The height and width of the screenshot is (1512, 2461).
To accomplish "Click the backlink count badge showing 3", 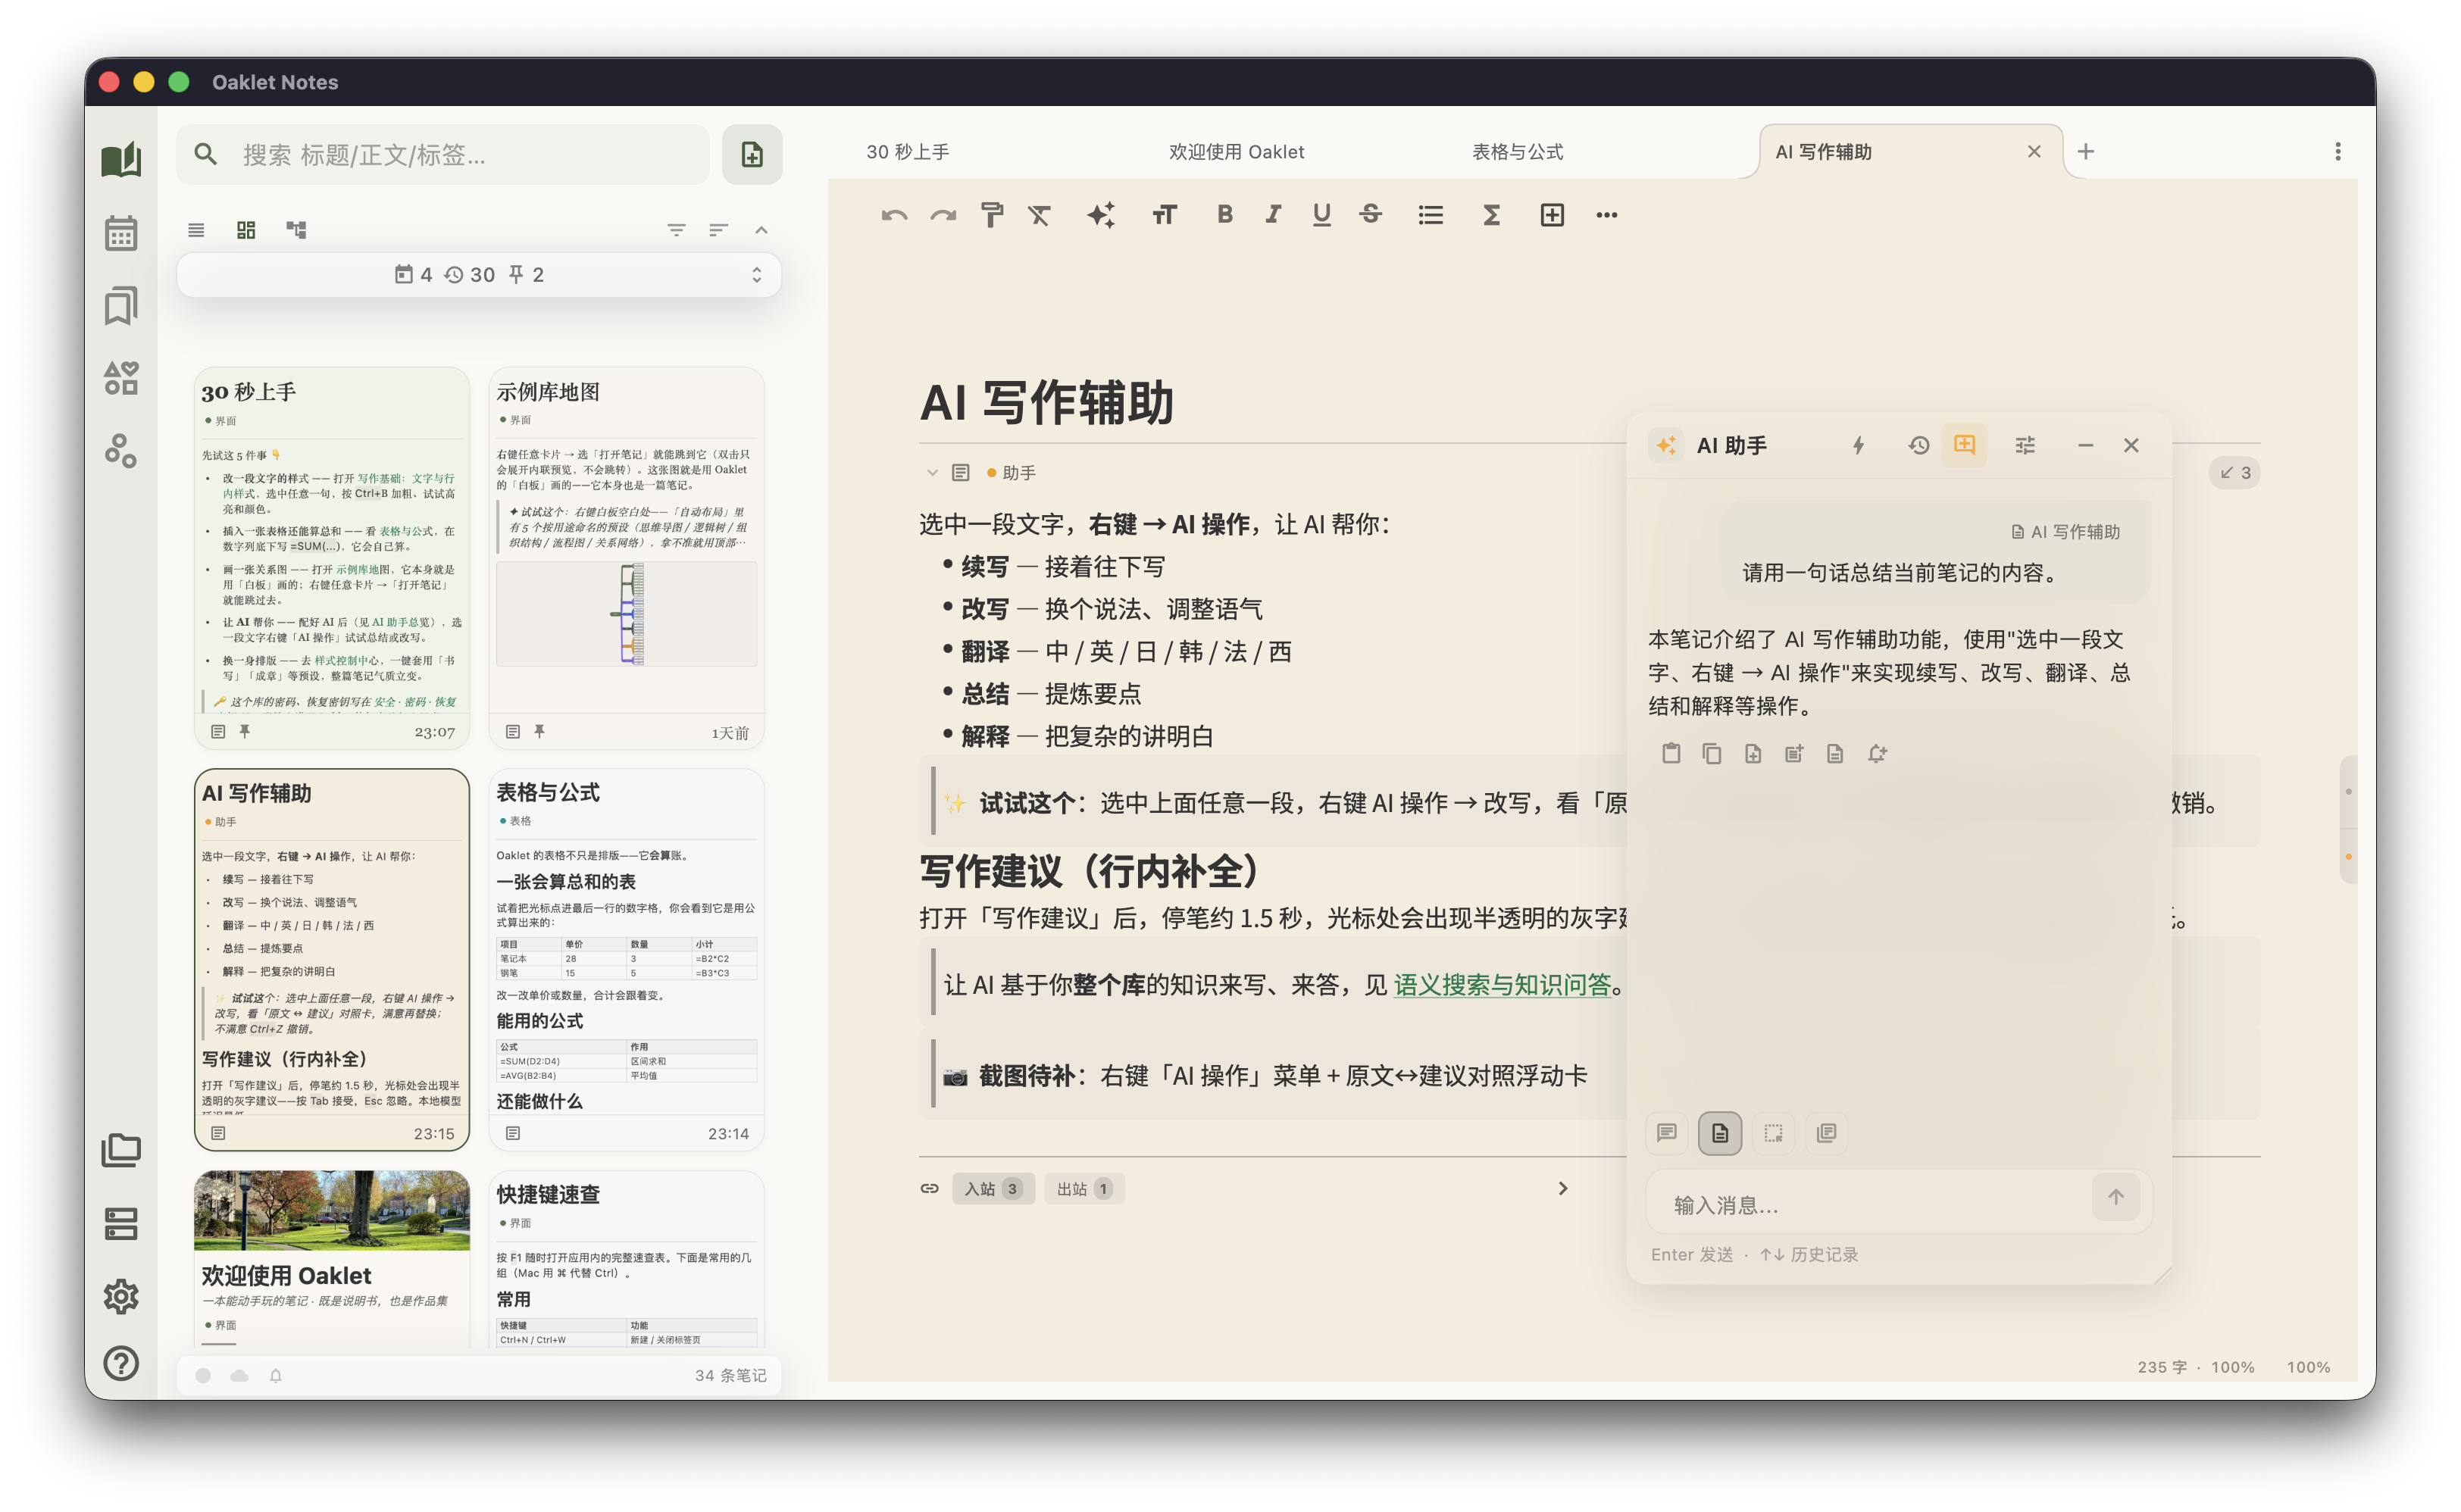I will pyautogui.click(x=2235, y=473).
